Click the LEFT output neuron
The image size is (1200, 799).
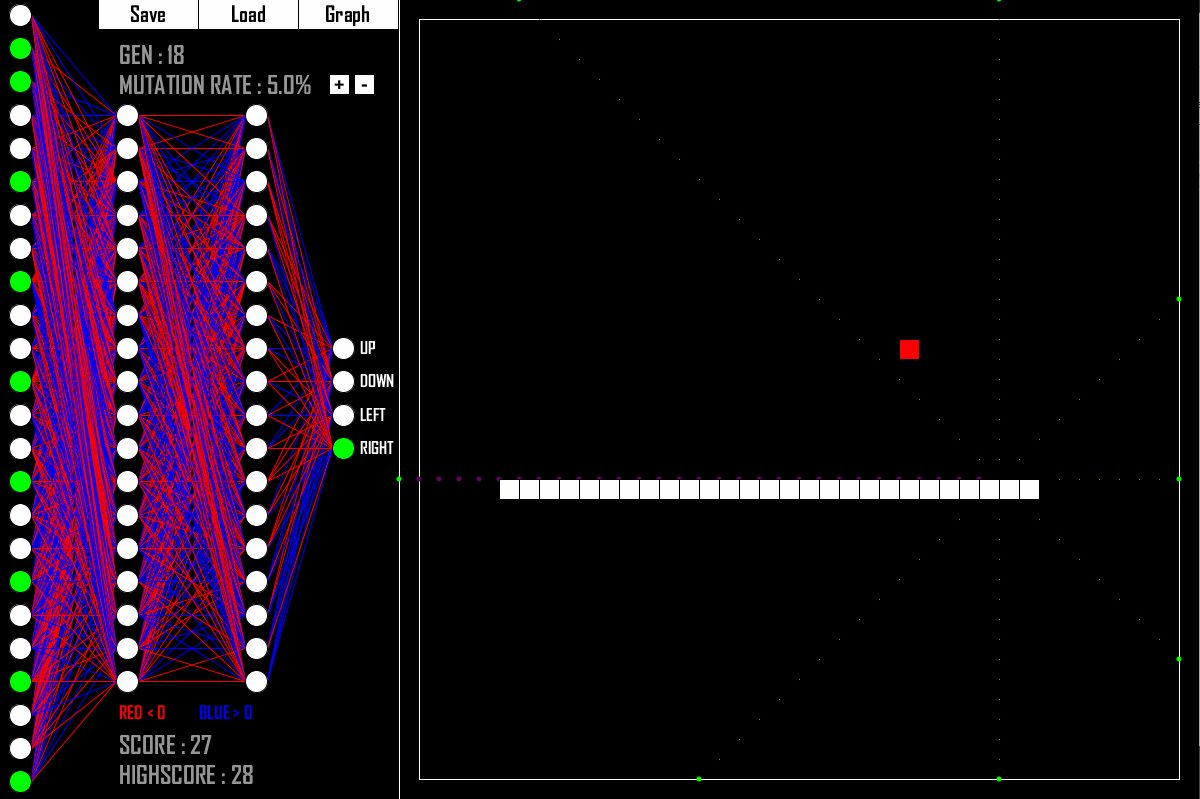[x=345, y=414]
